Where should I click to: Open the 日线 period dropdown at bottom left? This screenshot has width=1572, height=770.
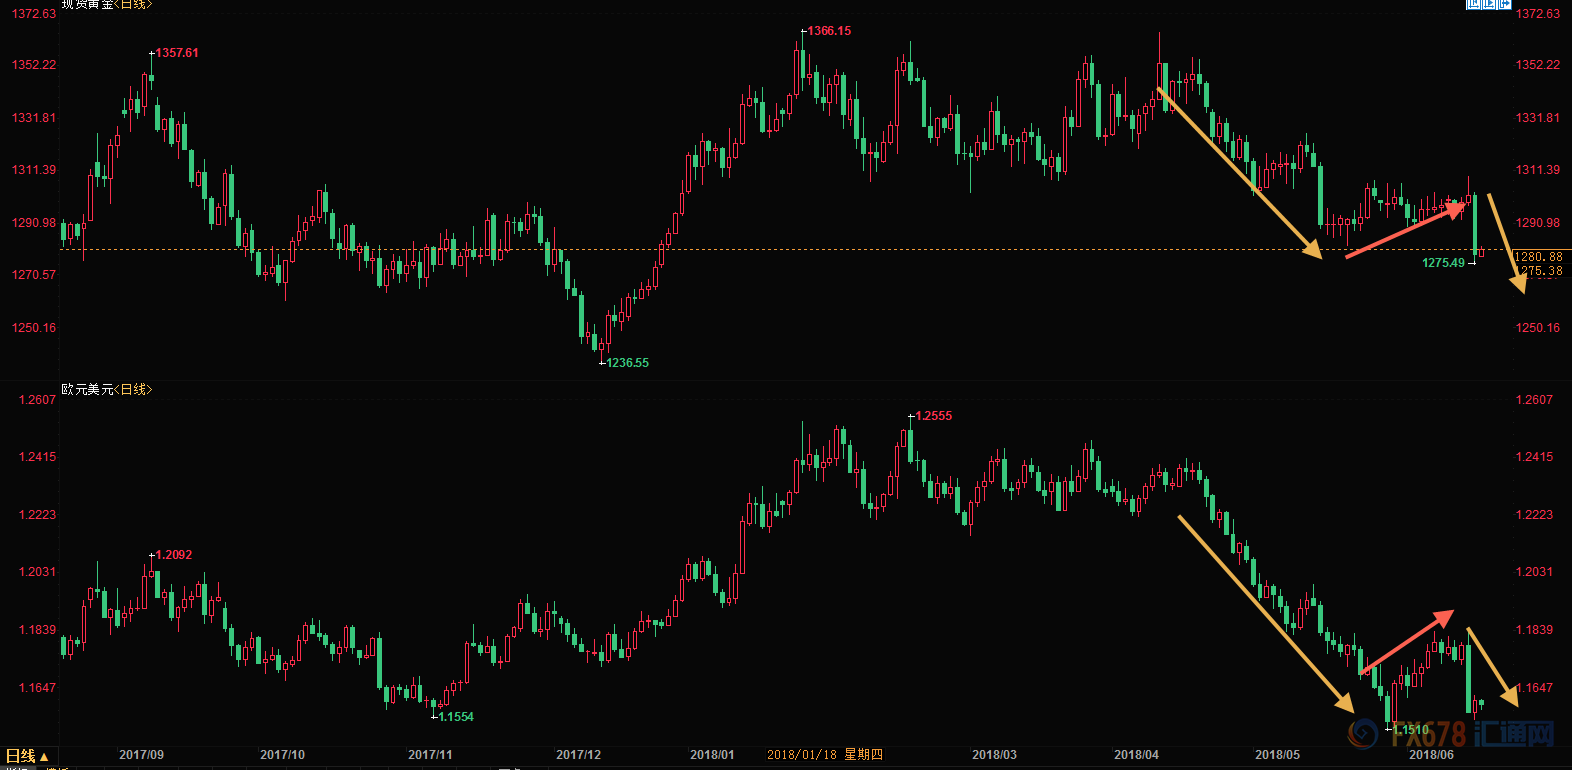27,756
